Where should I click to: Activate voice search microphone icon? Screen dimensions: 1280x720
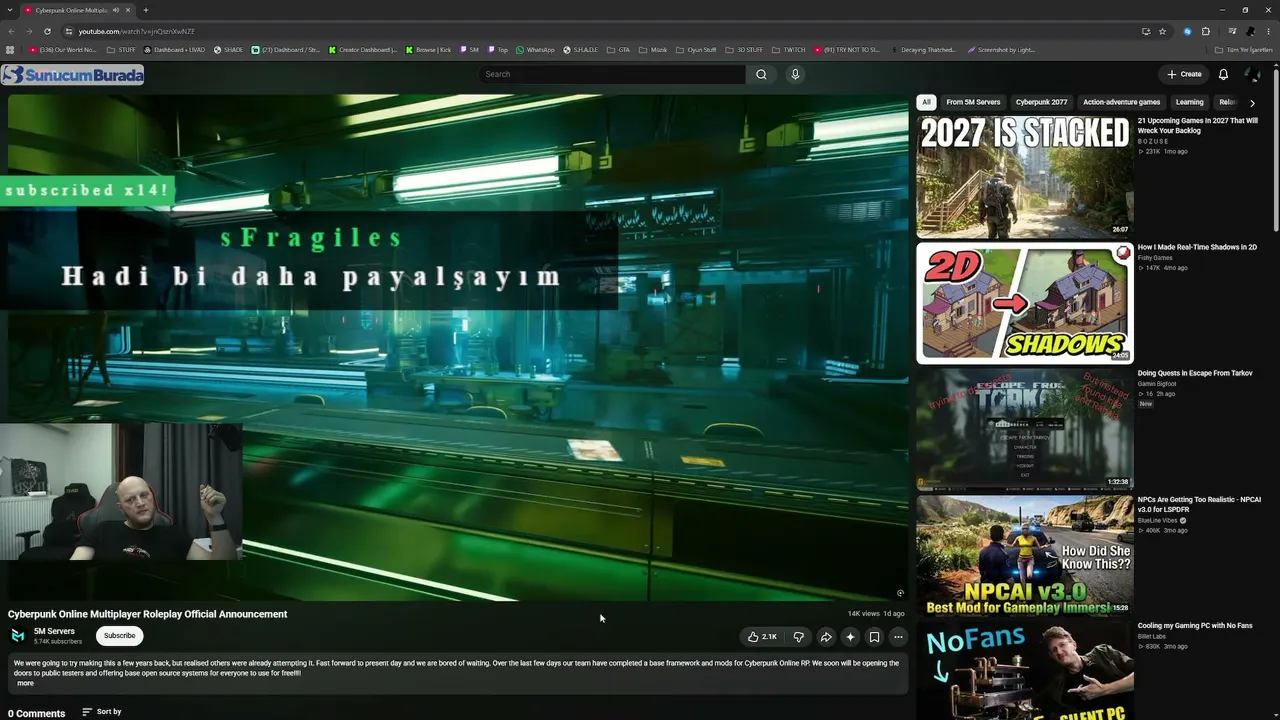(x=795, y=74)
